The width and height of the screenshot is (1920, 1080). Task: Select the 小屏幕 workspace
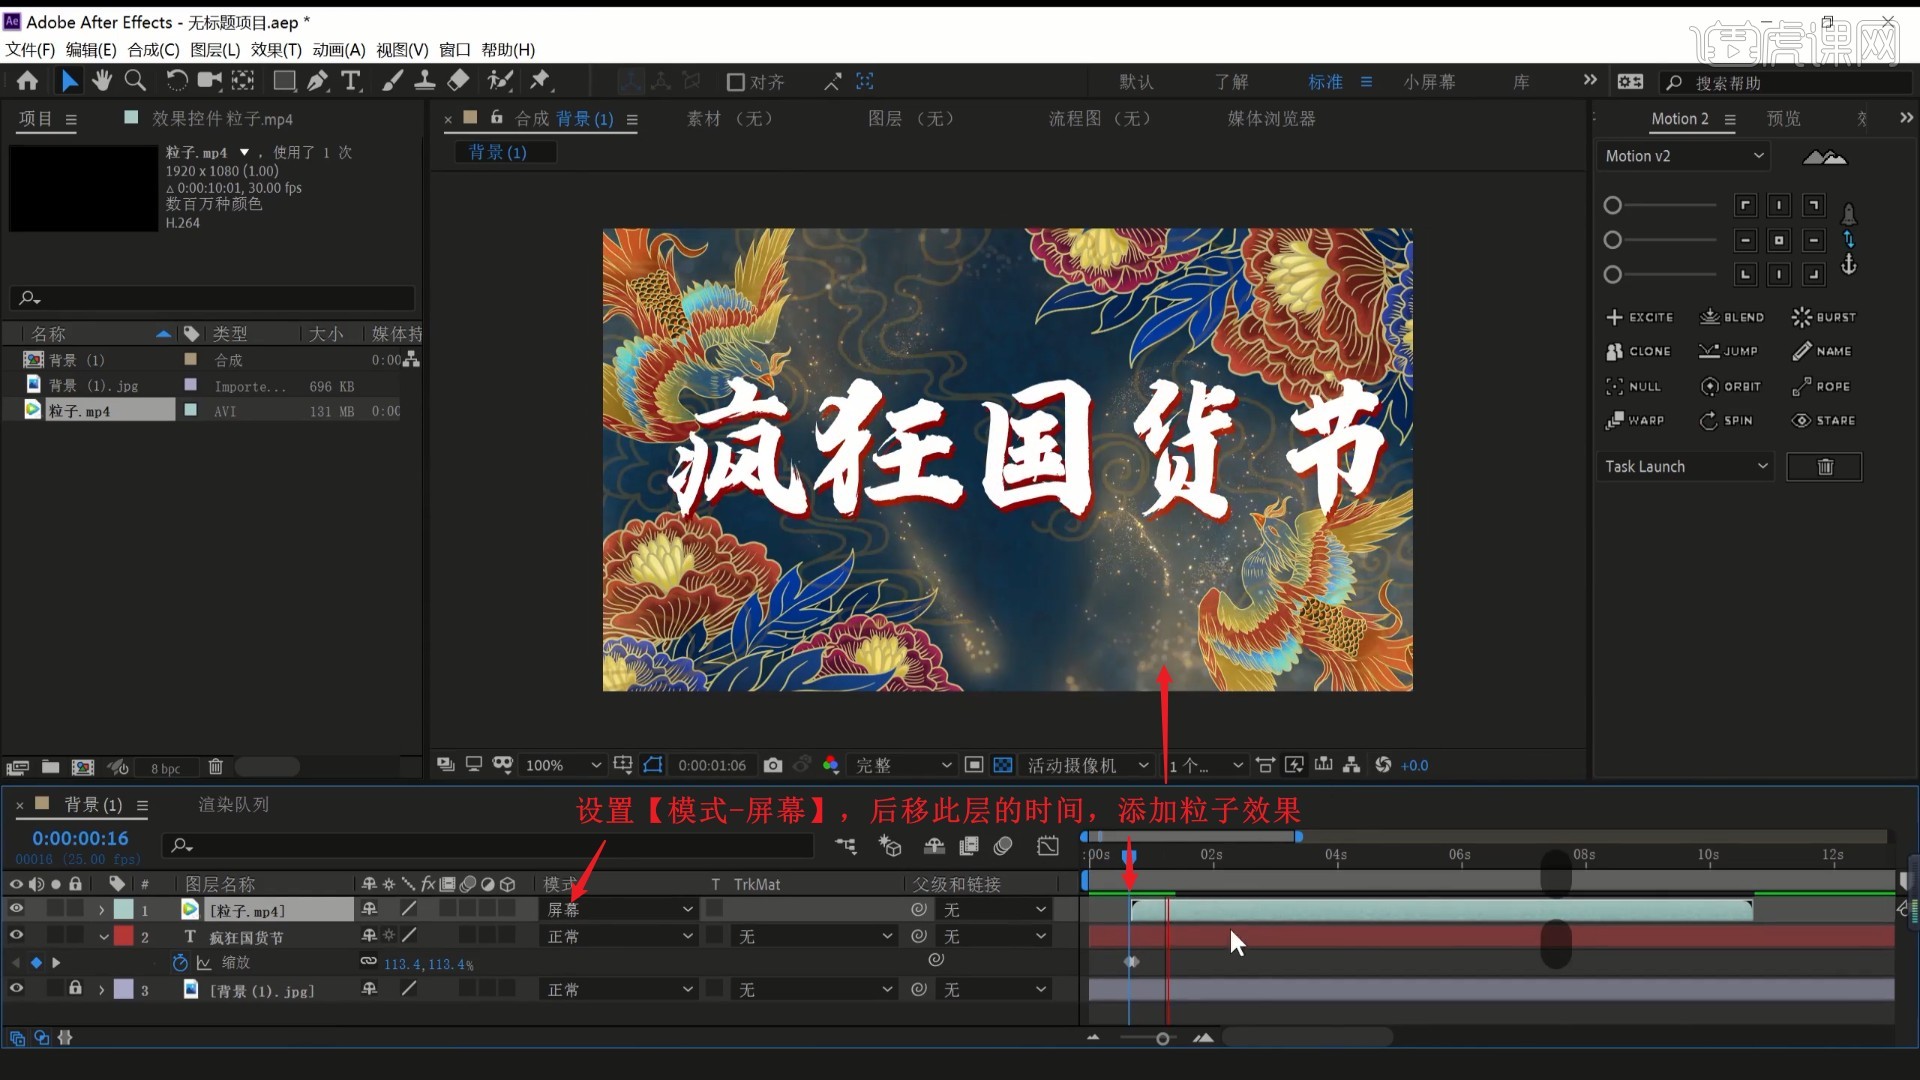pyautogui.click(x=1429, y=82)
